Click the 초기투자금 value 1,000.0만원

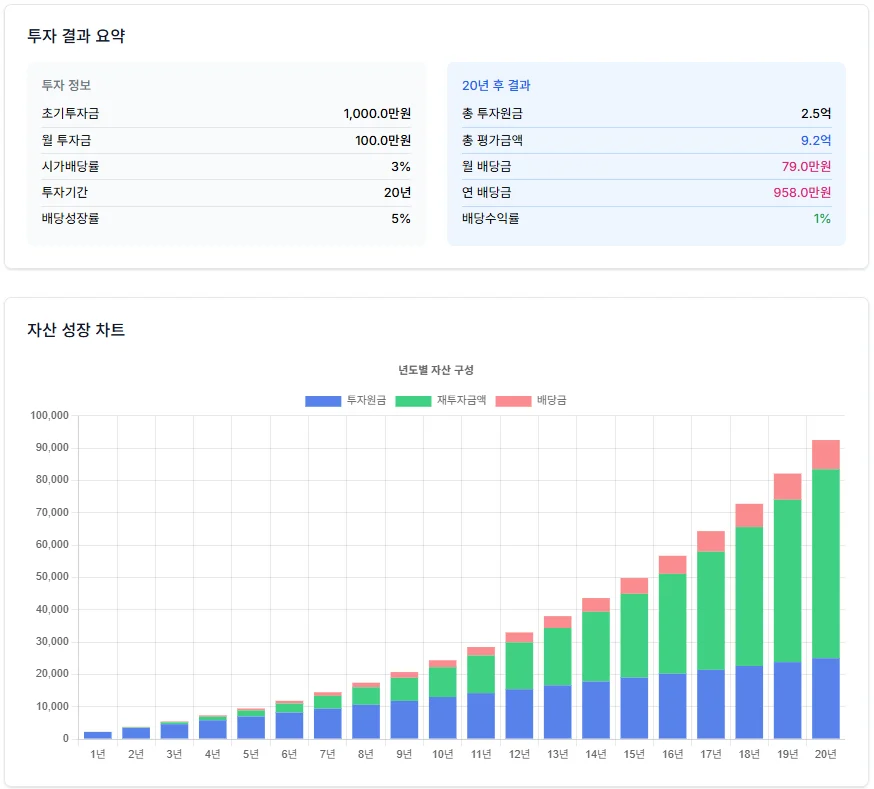click(376, 114)
